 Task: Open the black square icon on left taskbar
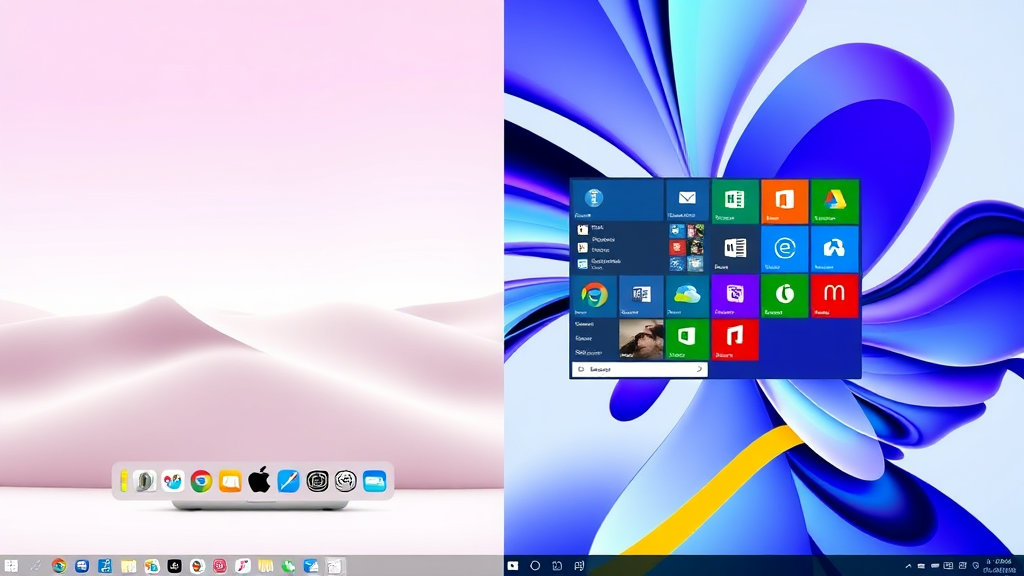(x=174, y=566)
